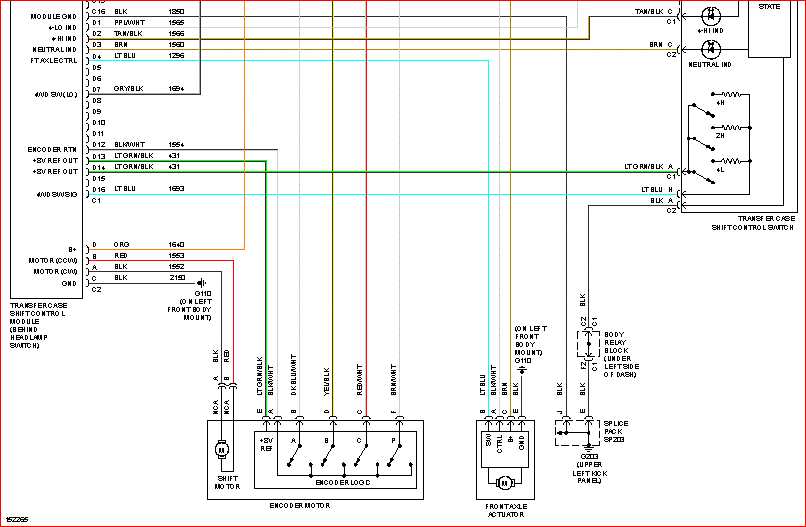Click TRANSFER CASE SHIFT CONTROL SWITCH caption
This screenshot has width=806, height=527.
pos(753,223)
